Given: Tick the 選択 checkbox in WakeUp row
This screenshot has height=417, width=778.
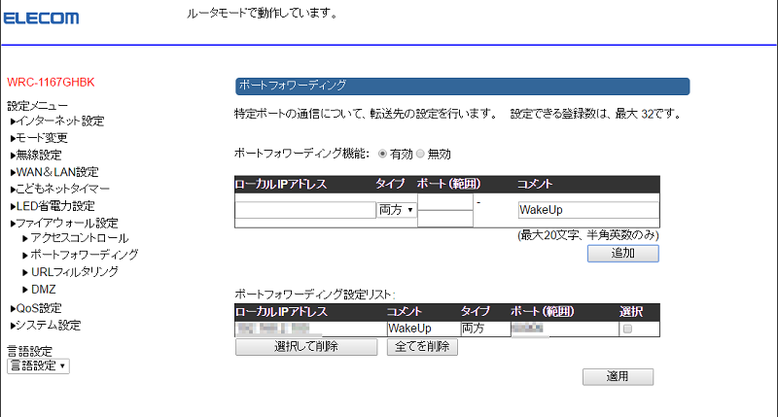Looking at the screenshot, I should coord(628,329).
